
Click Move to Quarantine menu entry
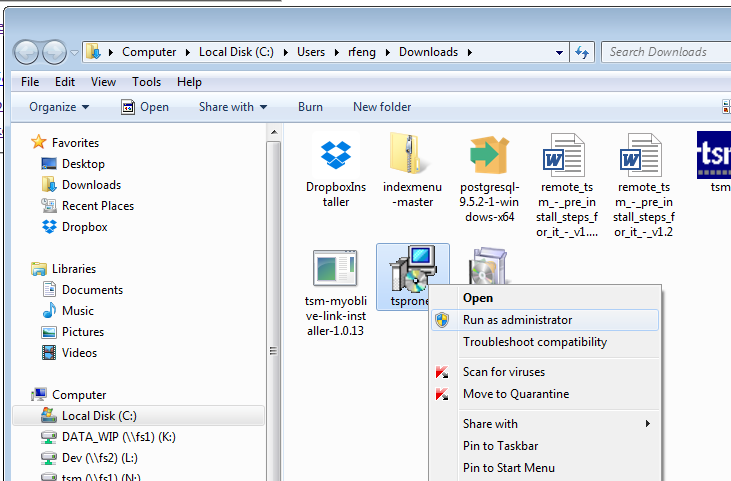515,394
